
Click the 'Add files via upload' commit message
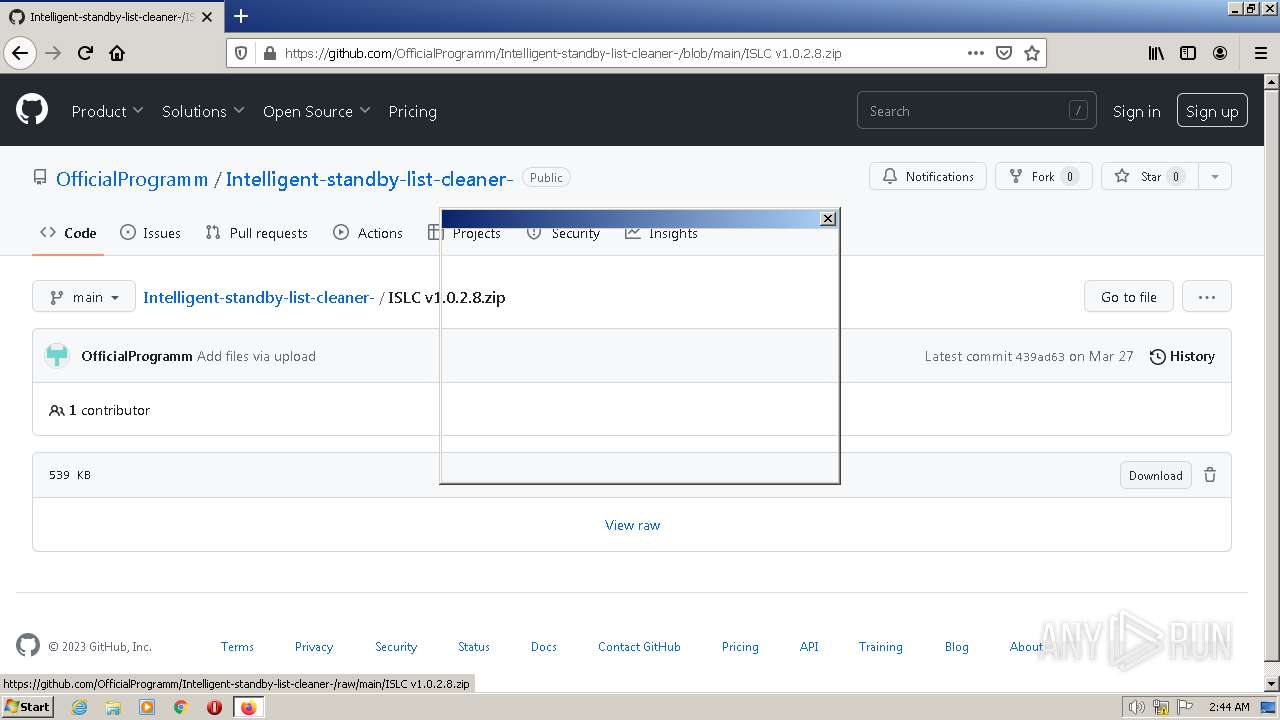pos(256,356)
